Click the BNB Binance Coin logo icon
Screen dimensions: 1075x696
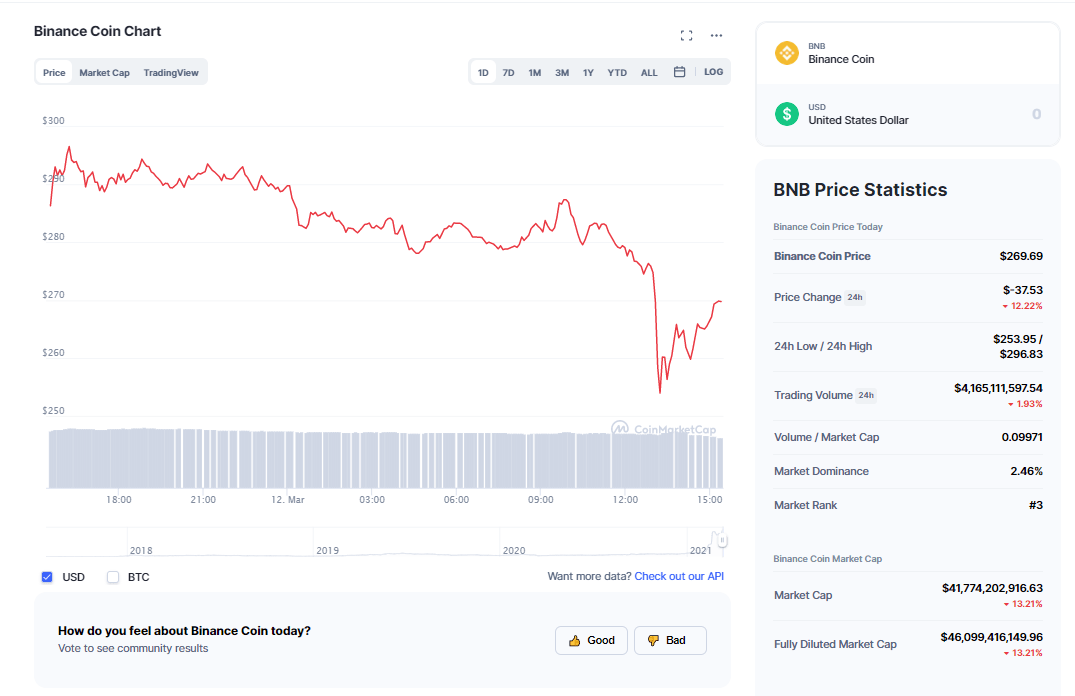tap(787, 53)
